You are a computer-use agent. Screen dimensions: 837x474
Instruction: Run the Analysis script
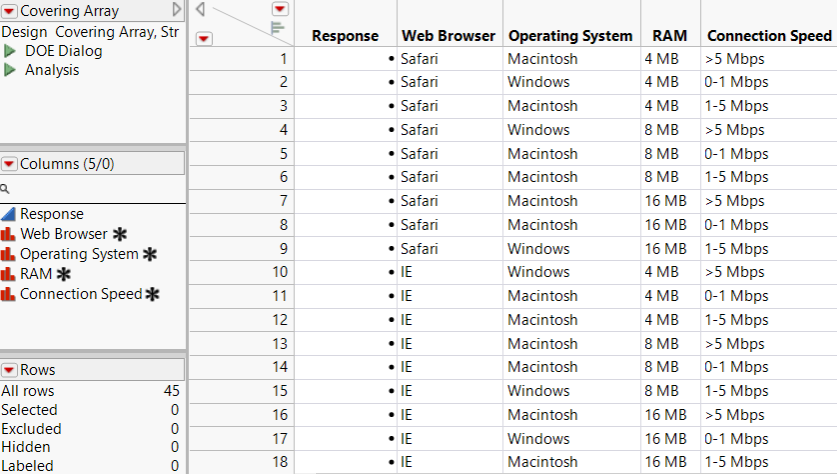click(x=10, y=70)
